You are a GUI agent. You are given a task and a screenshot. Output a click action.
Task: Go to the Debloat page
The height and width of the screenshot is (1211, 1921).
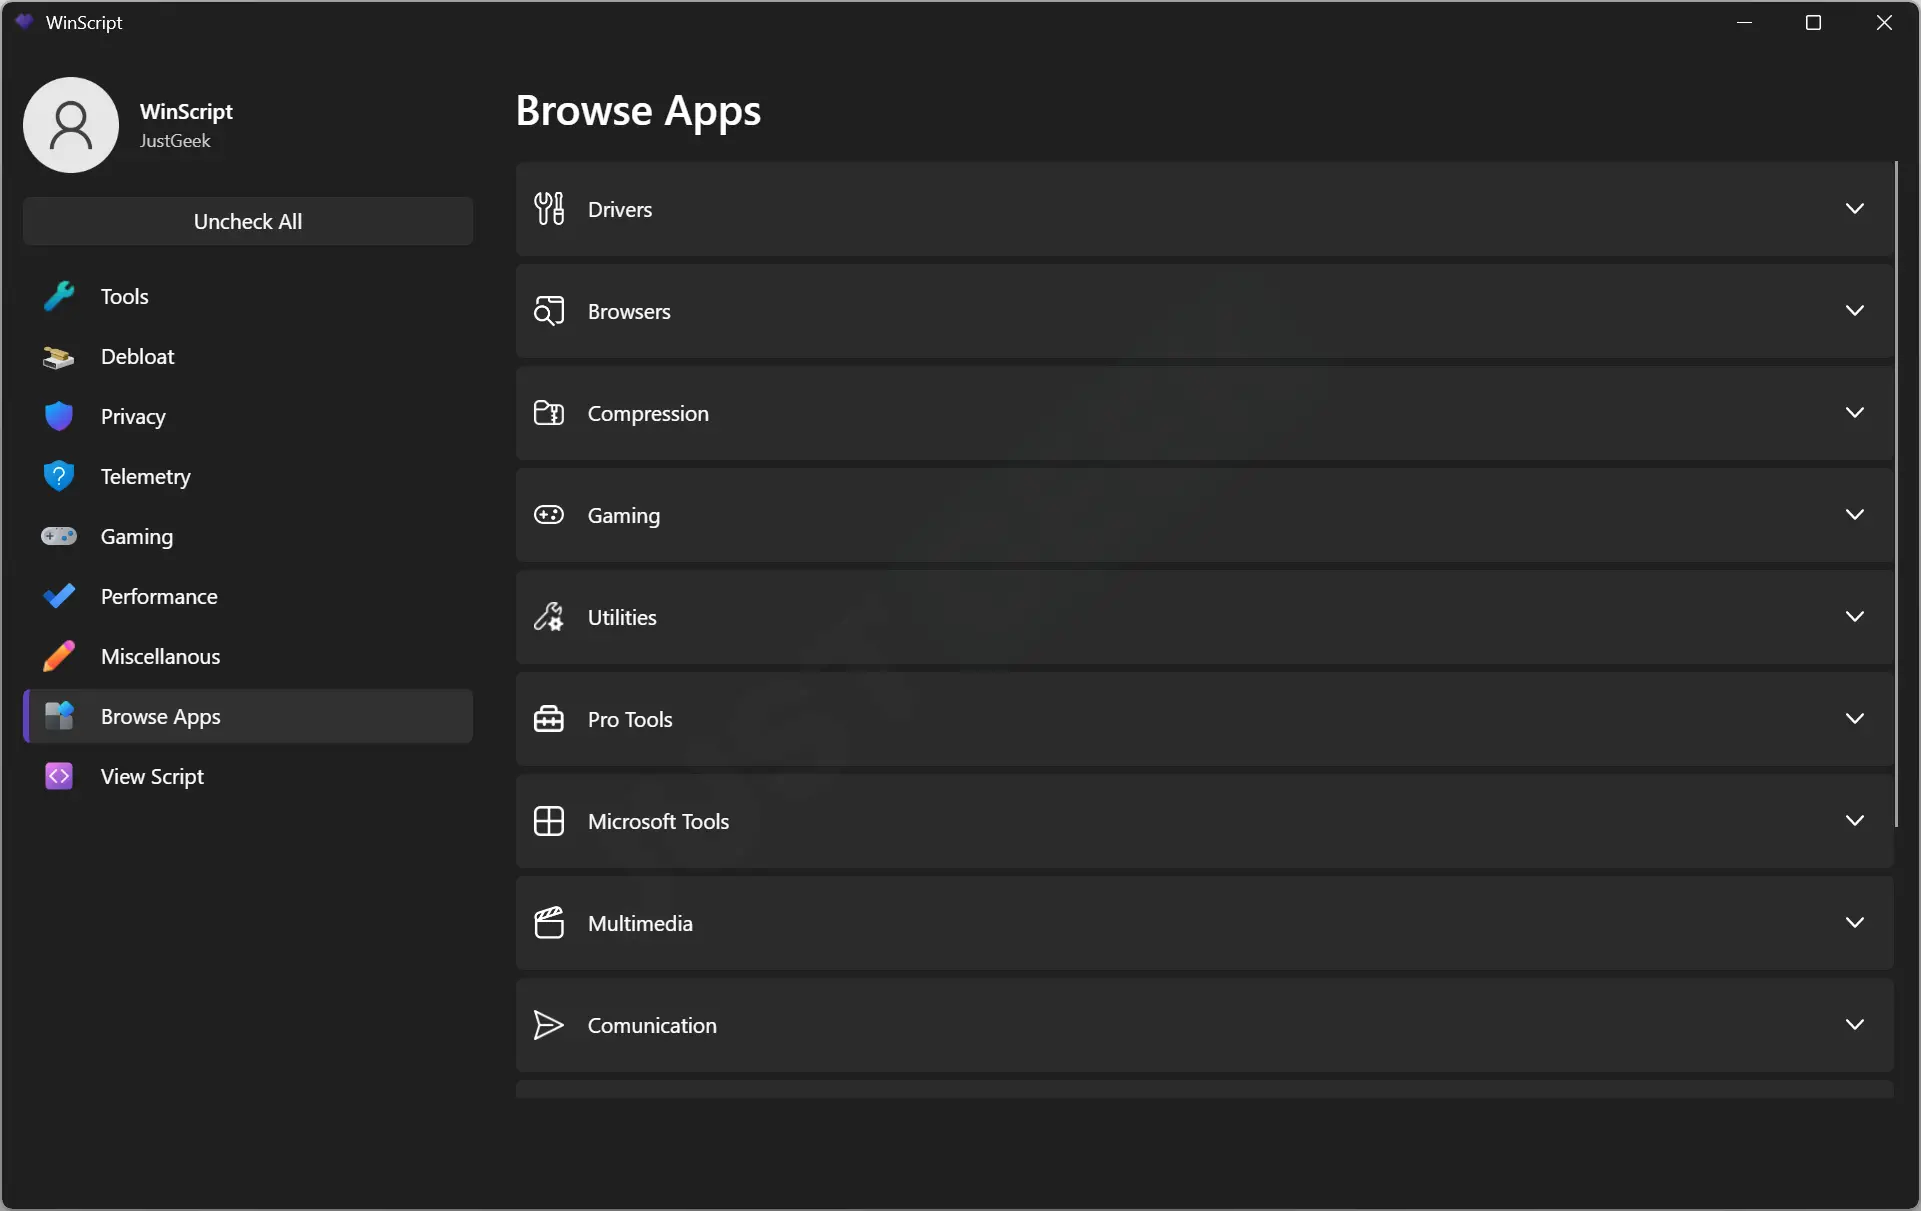pyautogui.click(x=248, y=356)
